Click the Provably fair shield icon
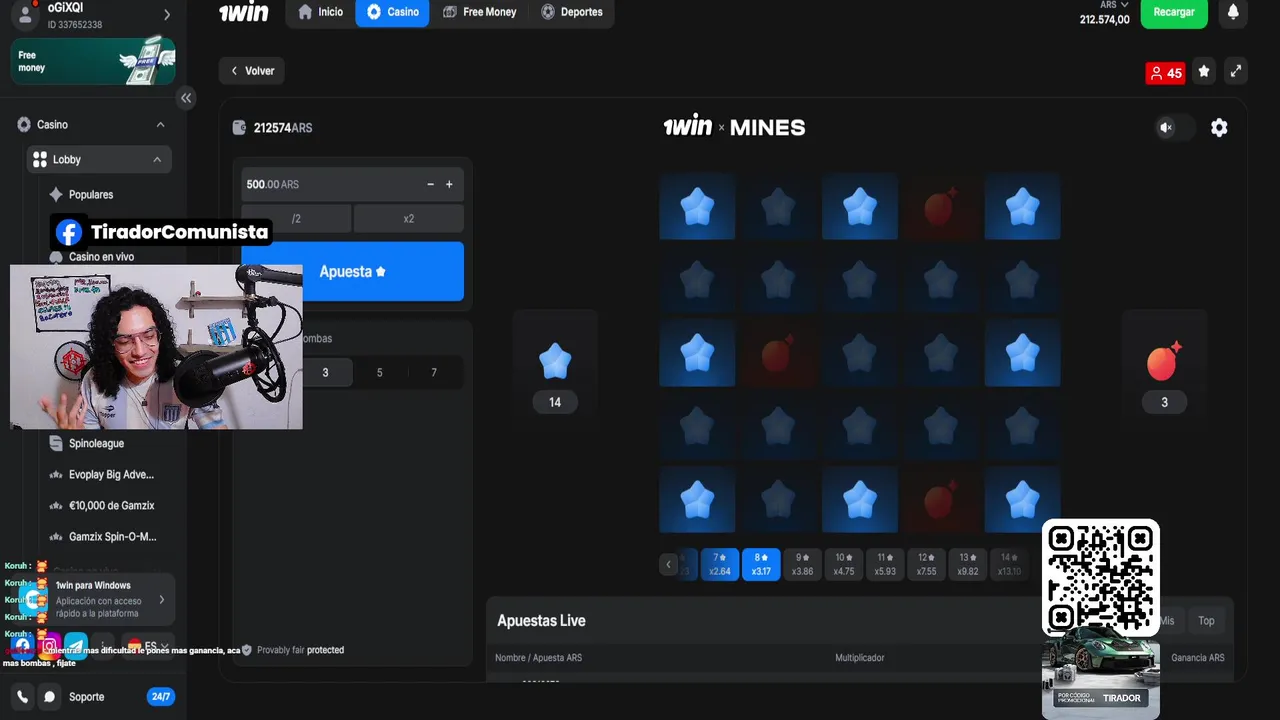1280x720 pixels. 247,650
